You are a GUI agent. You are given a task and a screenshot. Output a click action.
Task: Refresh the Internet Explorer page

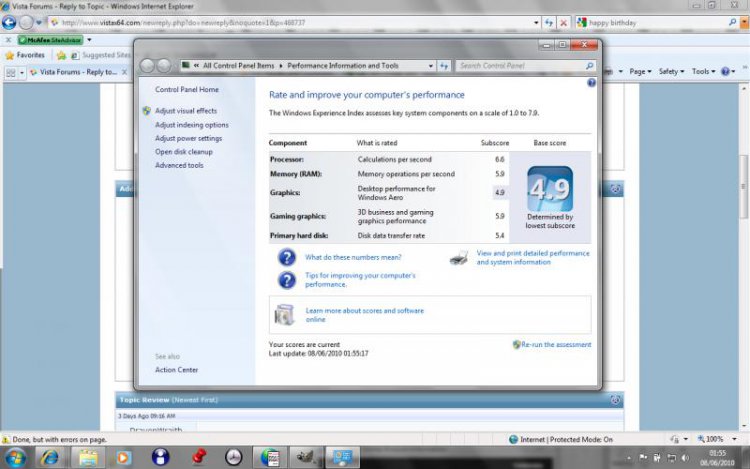pyautogui.click(x=549, y=22)
